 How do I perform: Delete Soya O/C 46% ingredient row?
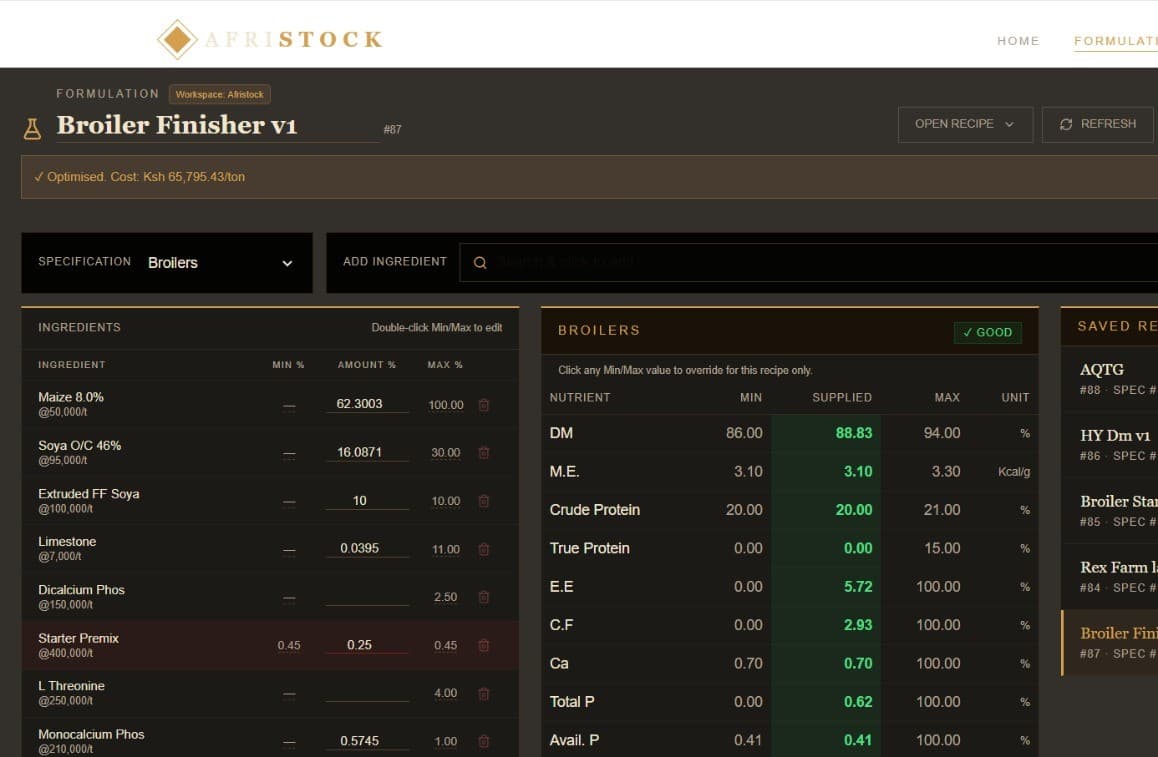click(x=484, y=453)
